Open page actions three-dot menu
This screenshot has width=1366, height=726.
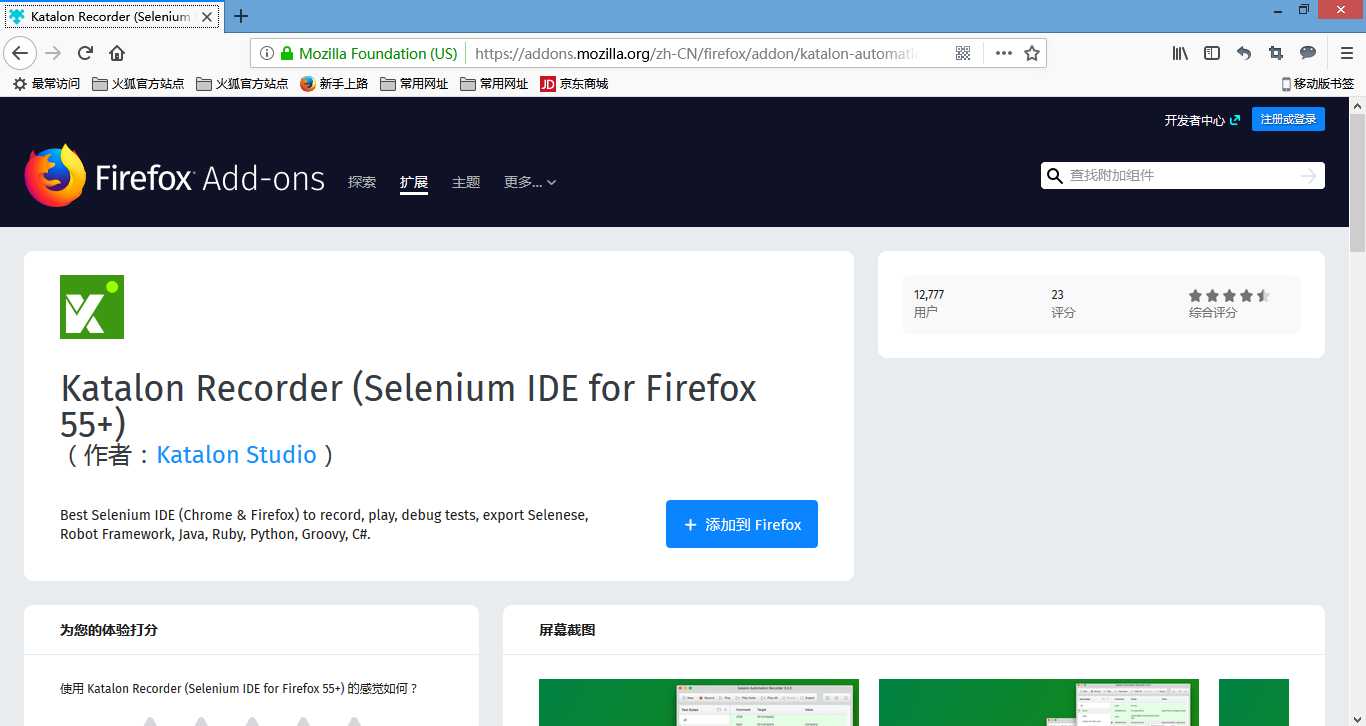click(x=1003, y=53)
